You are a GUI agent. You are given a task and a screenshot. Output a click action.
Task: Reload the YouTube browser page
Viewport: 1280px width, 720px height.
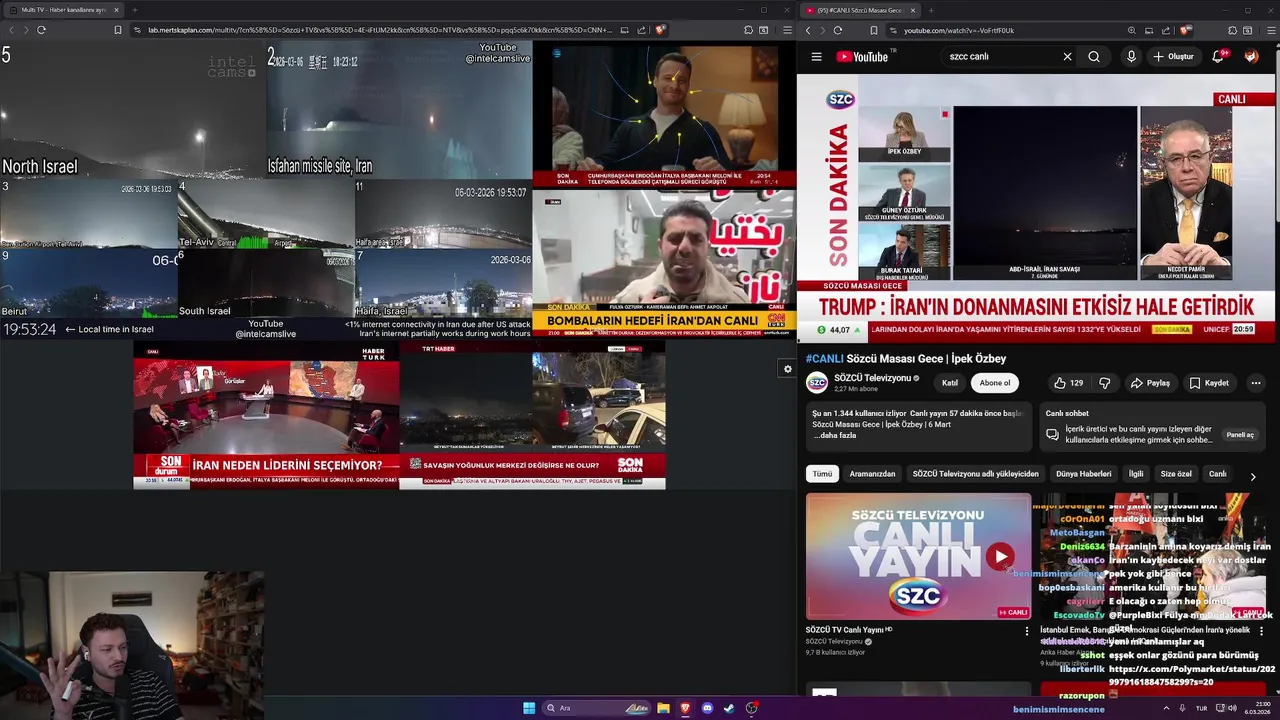pos(838,30)
